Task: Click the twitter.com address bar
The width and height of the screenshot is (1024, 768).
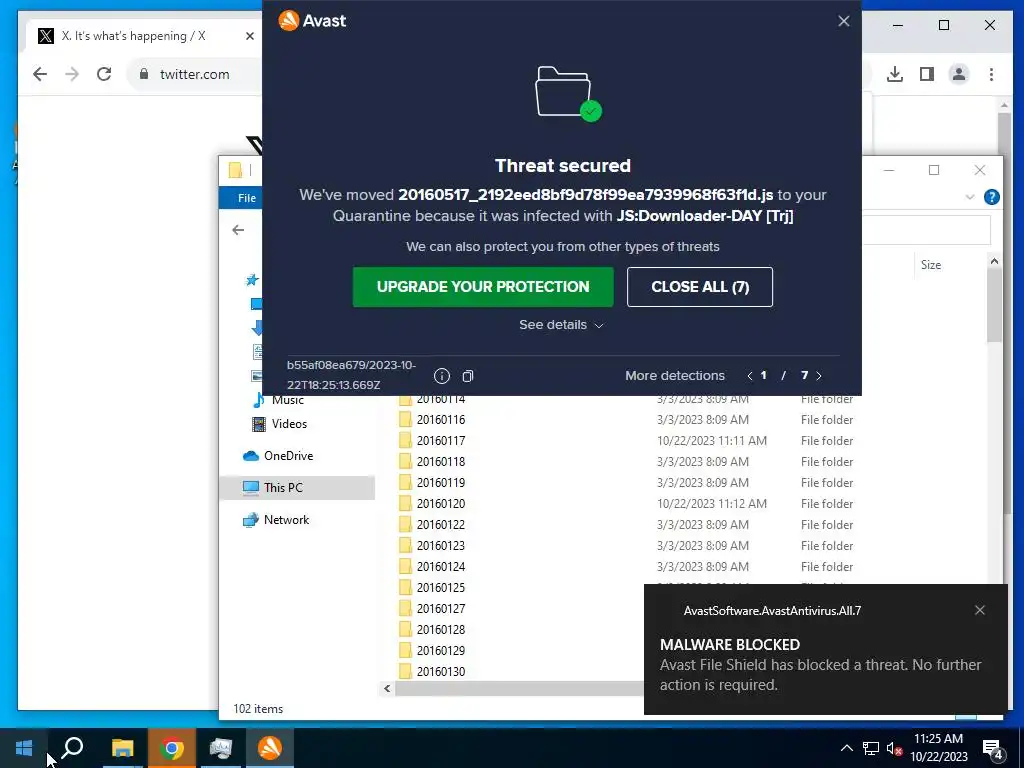Action: click(195, 74)
